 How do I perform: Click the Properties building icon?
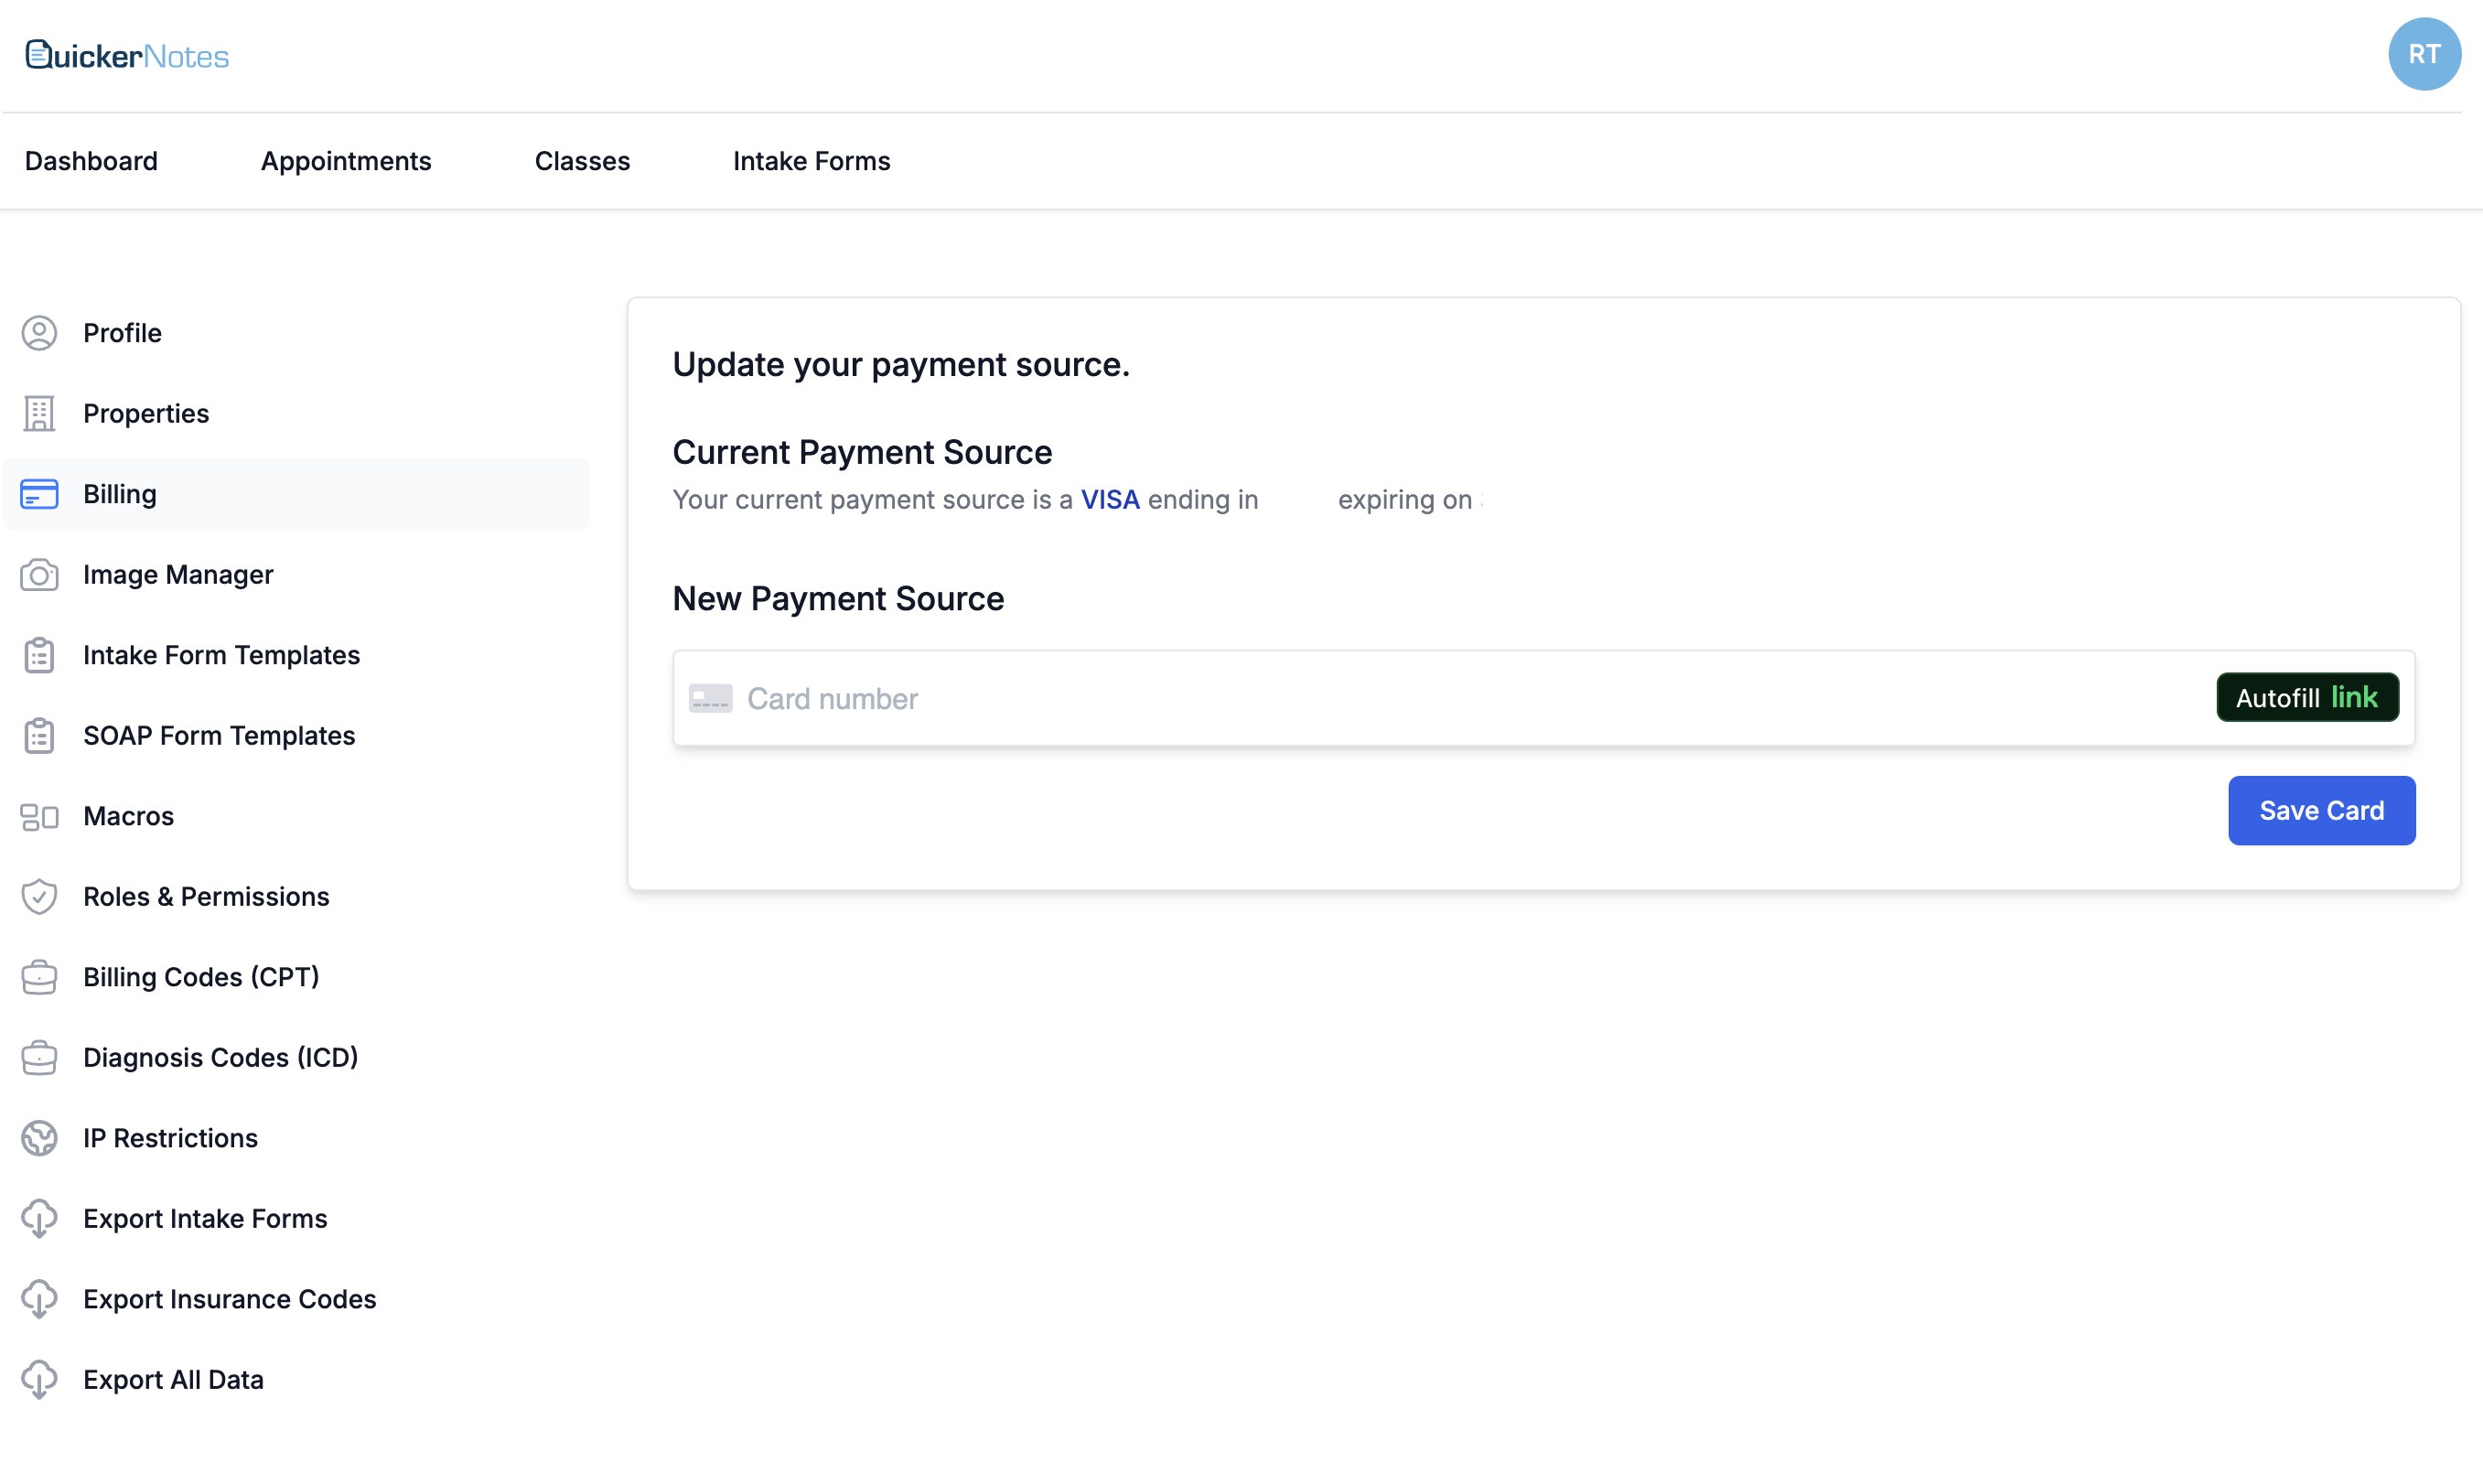[x=39, y=413]
